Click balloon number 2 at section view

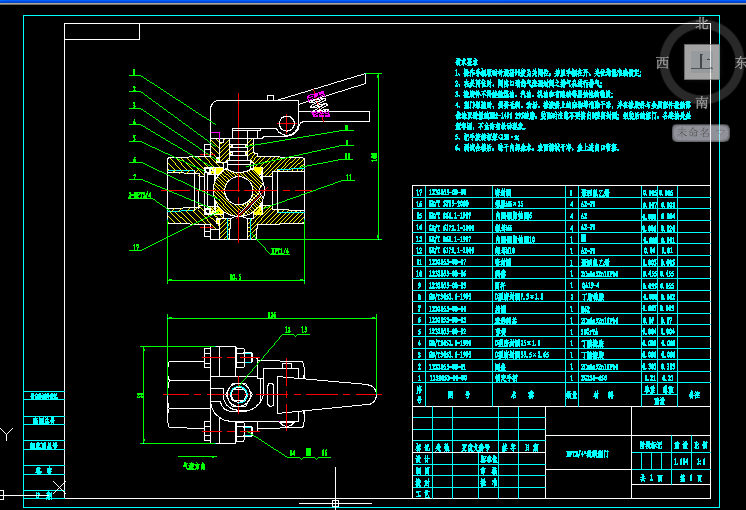pos(134,89)
